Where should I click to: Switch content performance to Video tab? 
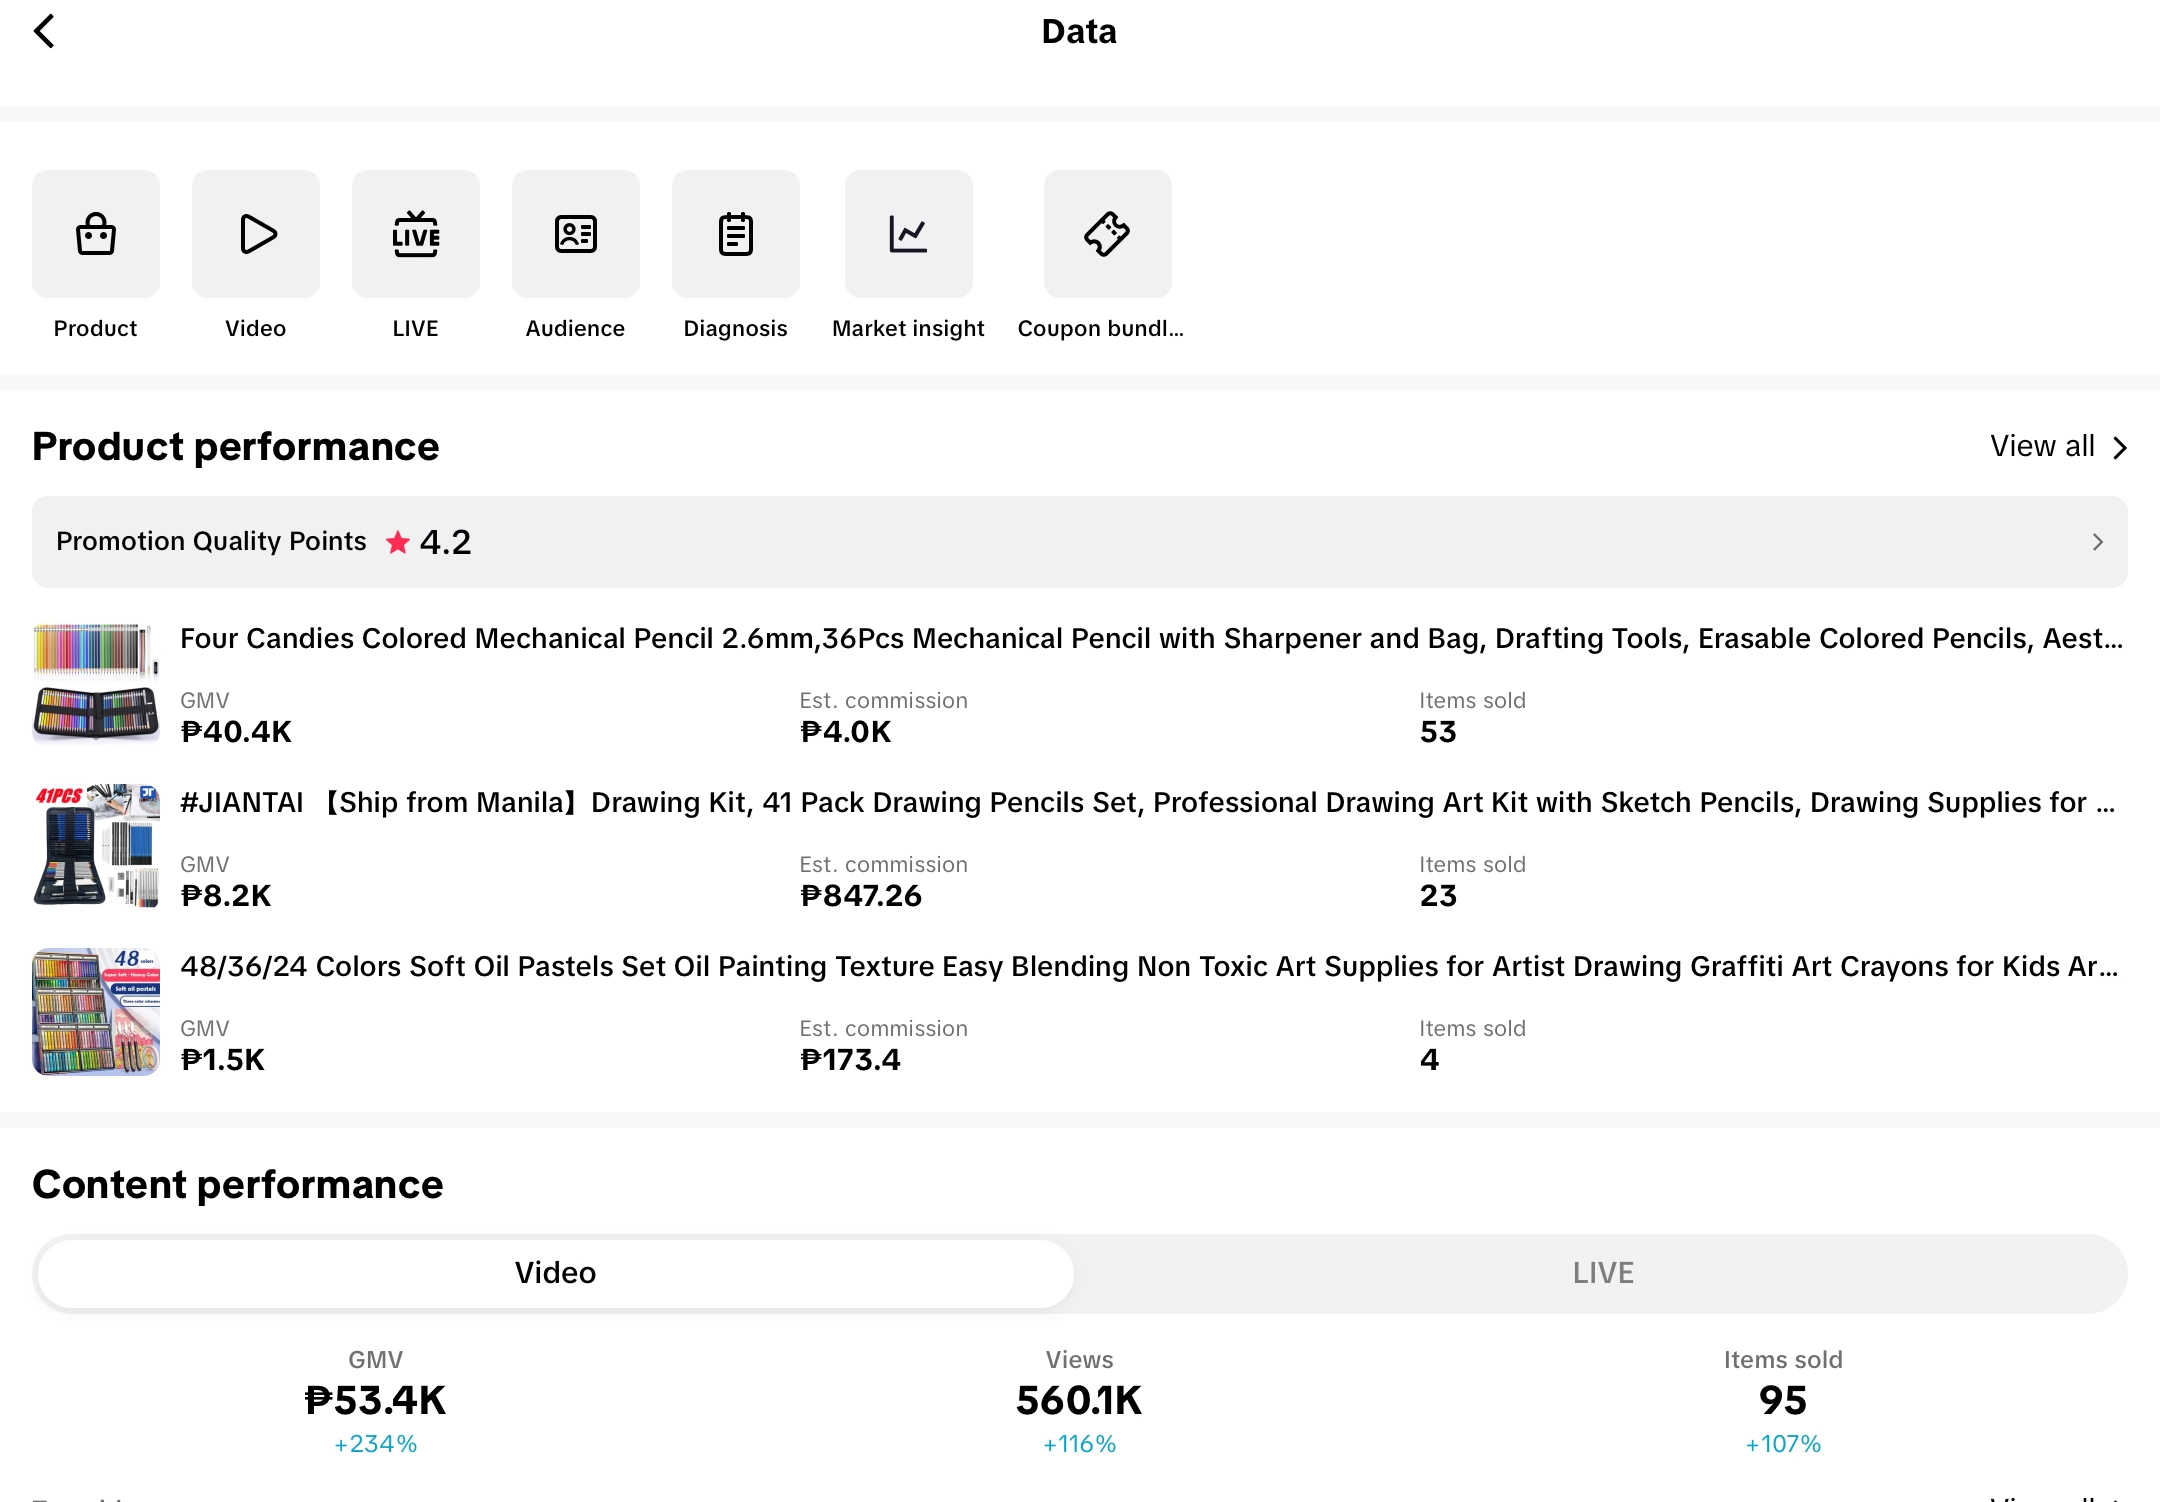555,1273
